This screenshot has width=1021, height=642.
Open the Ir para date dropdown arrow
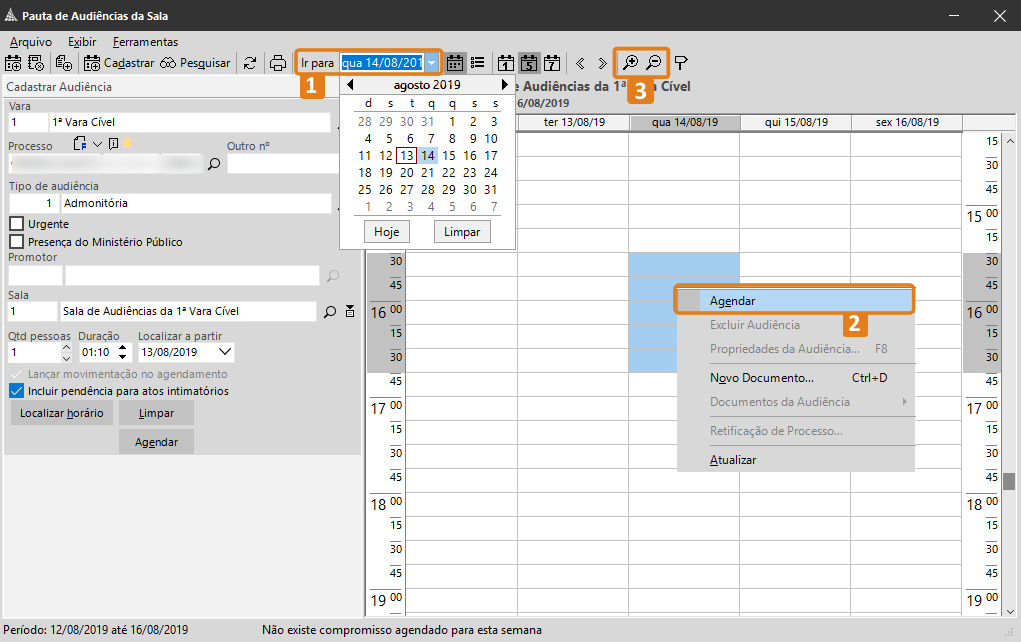tap(431, 63)
